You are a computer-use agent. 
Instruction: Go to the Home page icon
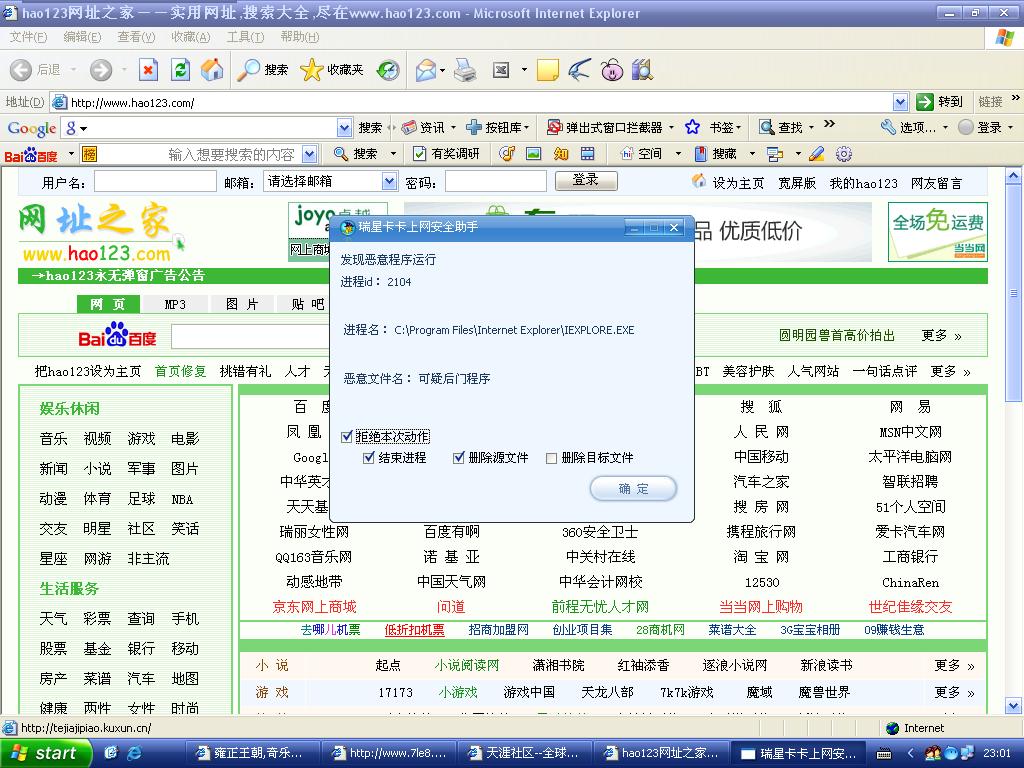(212, 70)
